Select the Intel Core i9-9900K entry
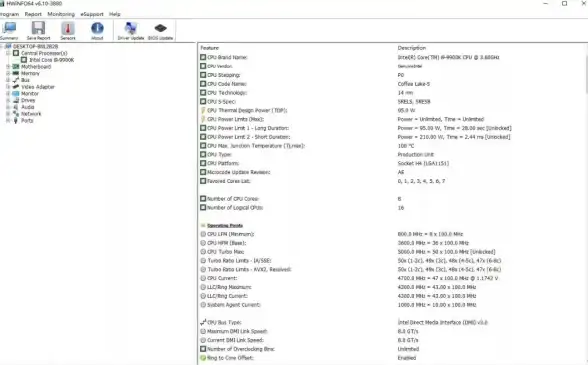 tap(52, 60)
